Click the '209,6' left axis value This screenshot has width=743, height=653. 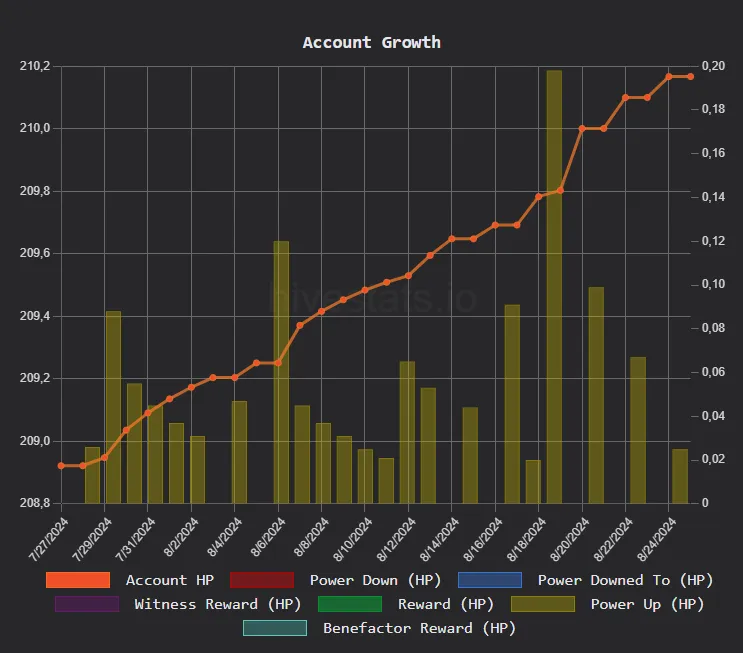pos(35,253)
